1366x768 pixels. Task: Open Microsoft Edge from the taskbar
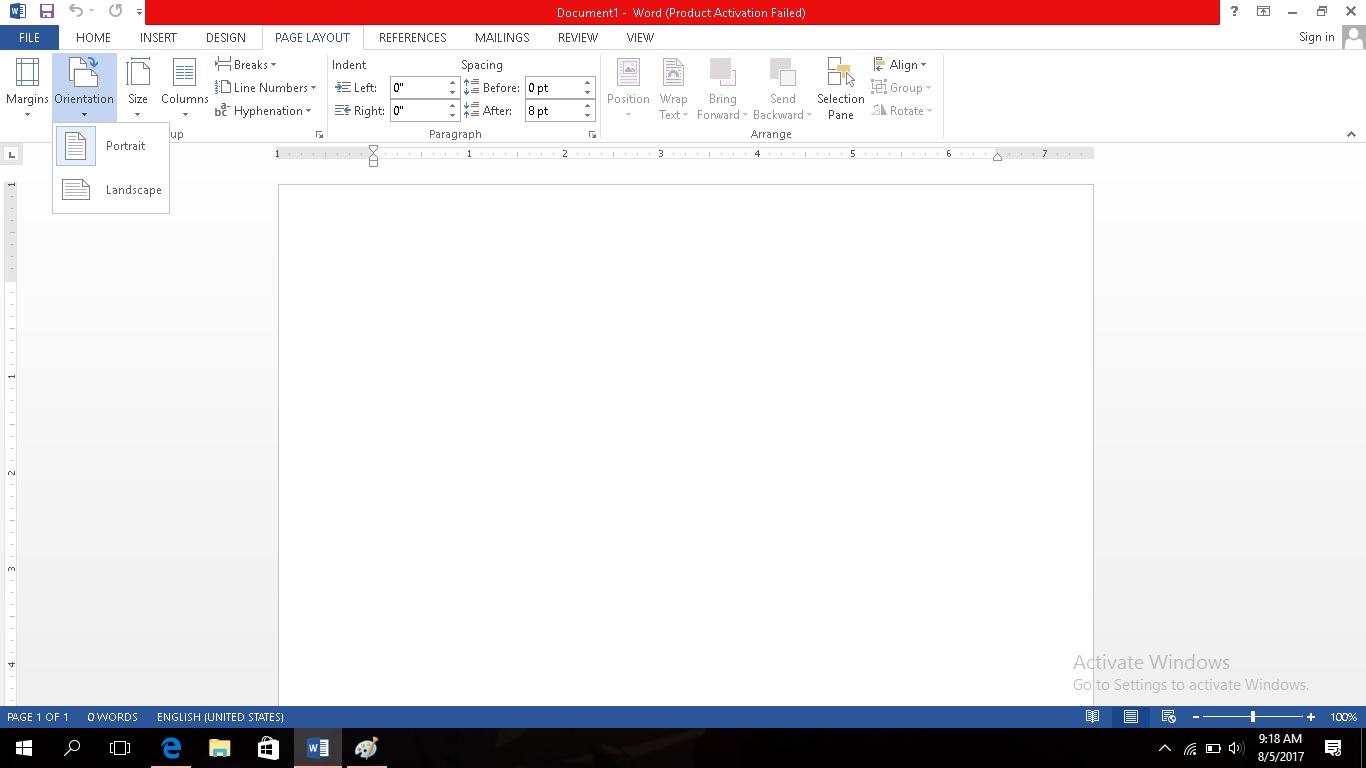[x=171, y=748]
